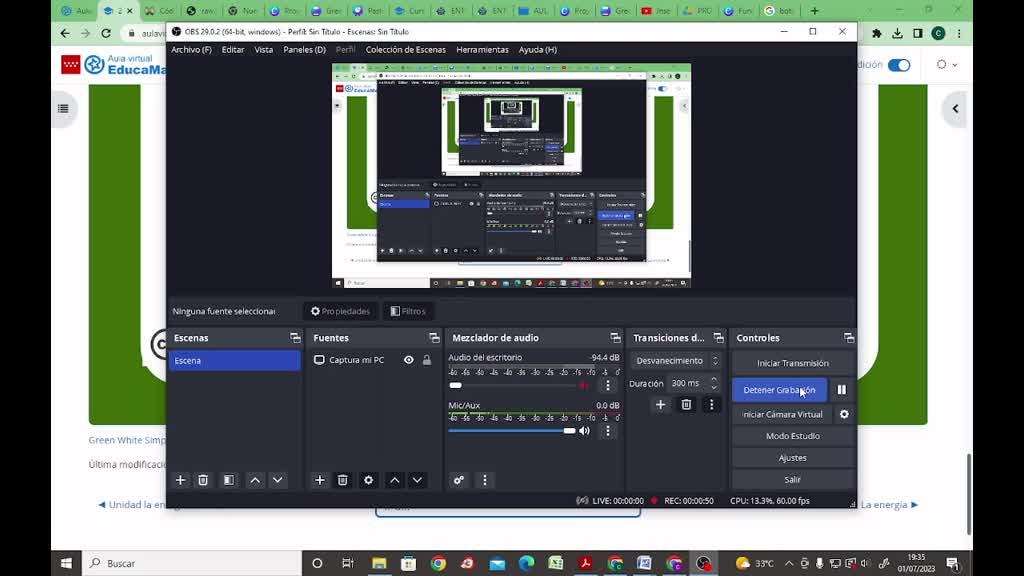Toggle lock on Captura mi PC source
Image resolution: width=1024 pixels, height=576 pixels.
(x=427, y=360)
